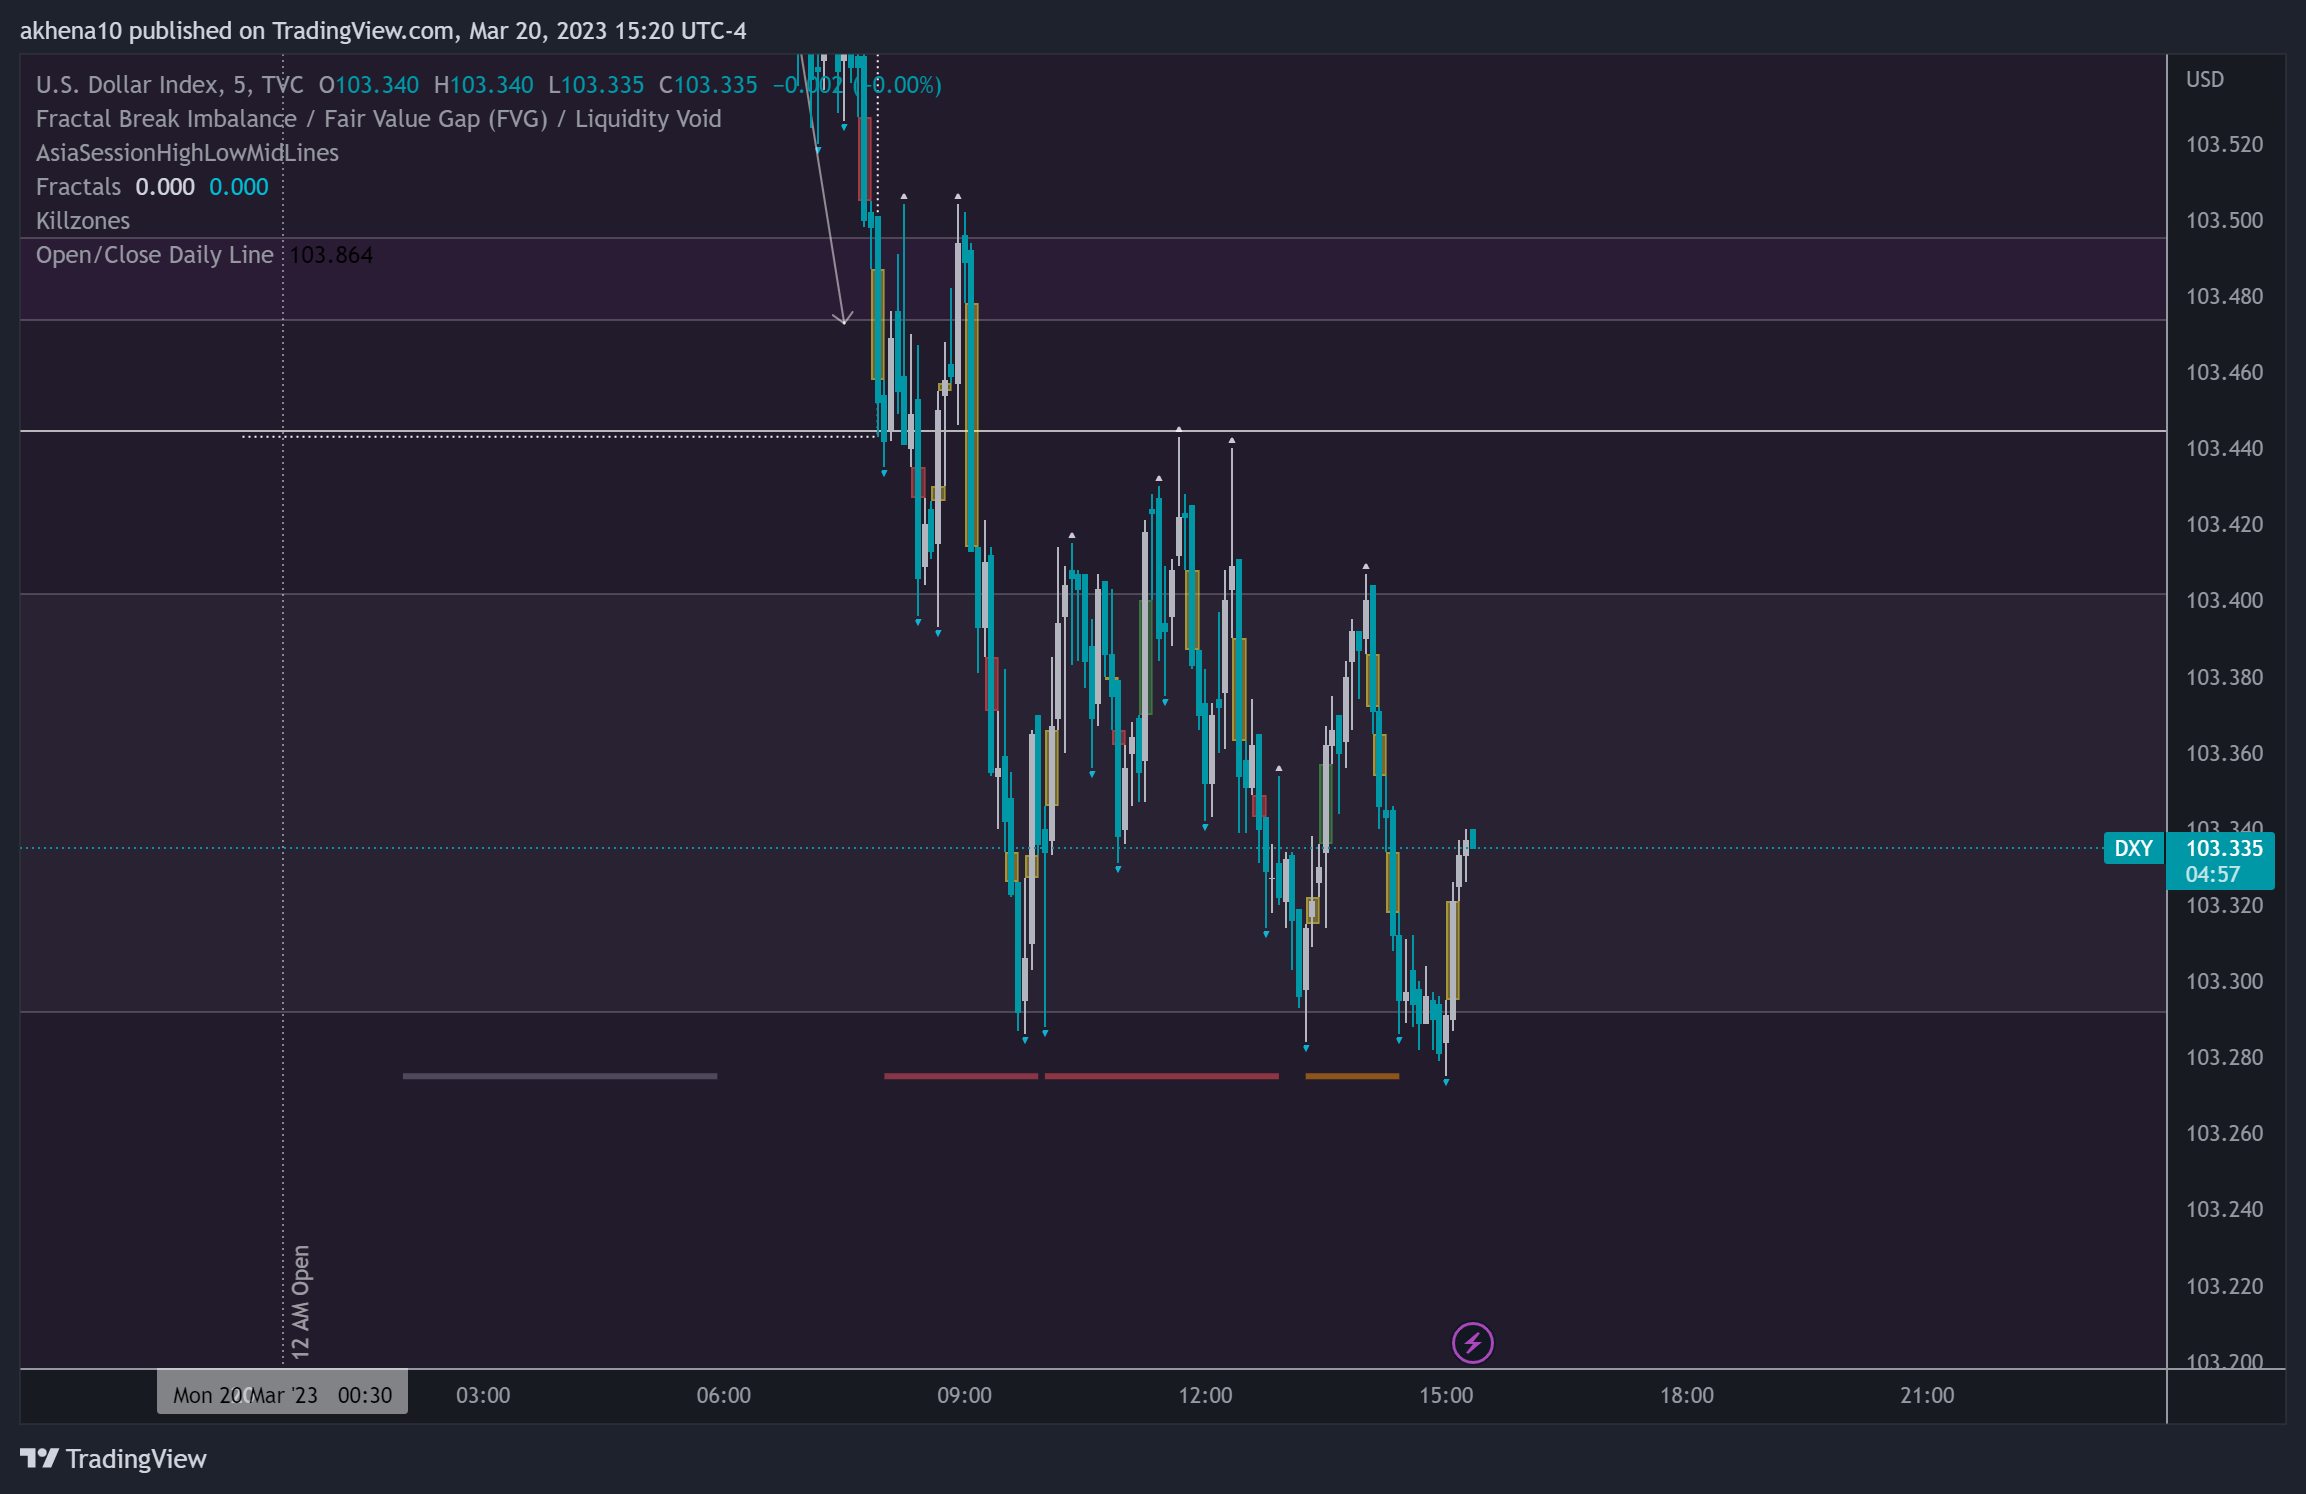
Task: Click the purple lightning bolt event icon
Action: 1472,1343
